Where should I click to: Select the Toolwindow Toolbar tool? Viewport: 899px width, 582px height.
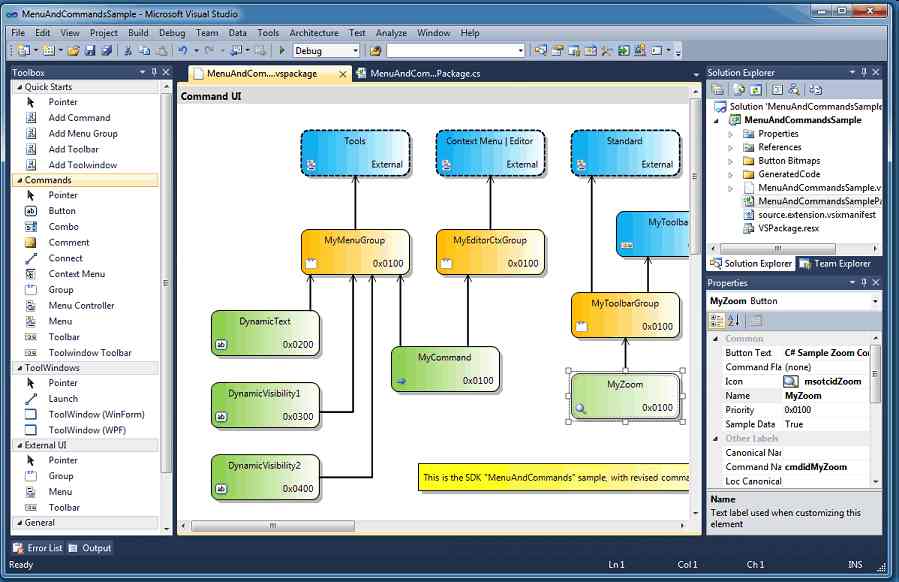pos(90,353)
